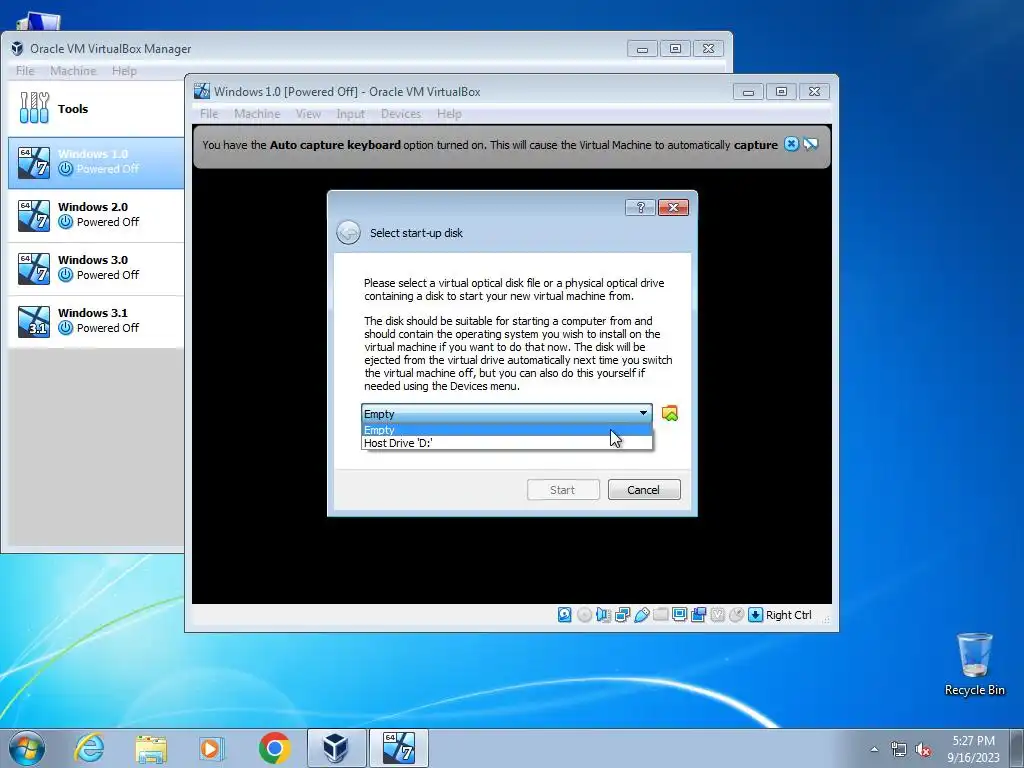The width and height of the screenshot is (1024, 768).
Task: Select Windows 1.0 machine in Manager list
Action: click(x=96, y=162)
